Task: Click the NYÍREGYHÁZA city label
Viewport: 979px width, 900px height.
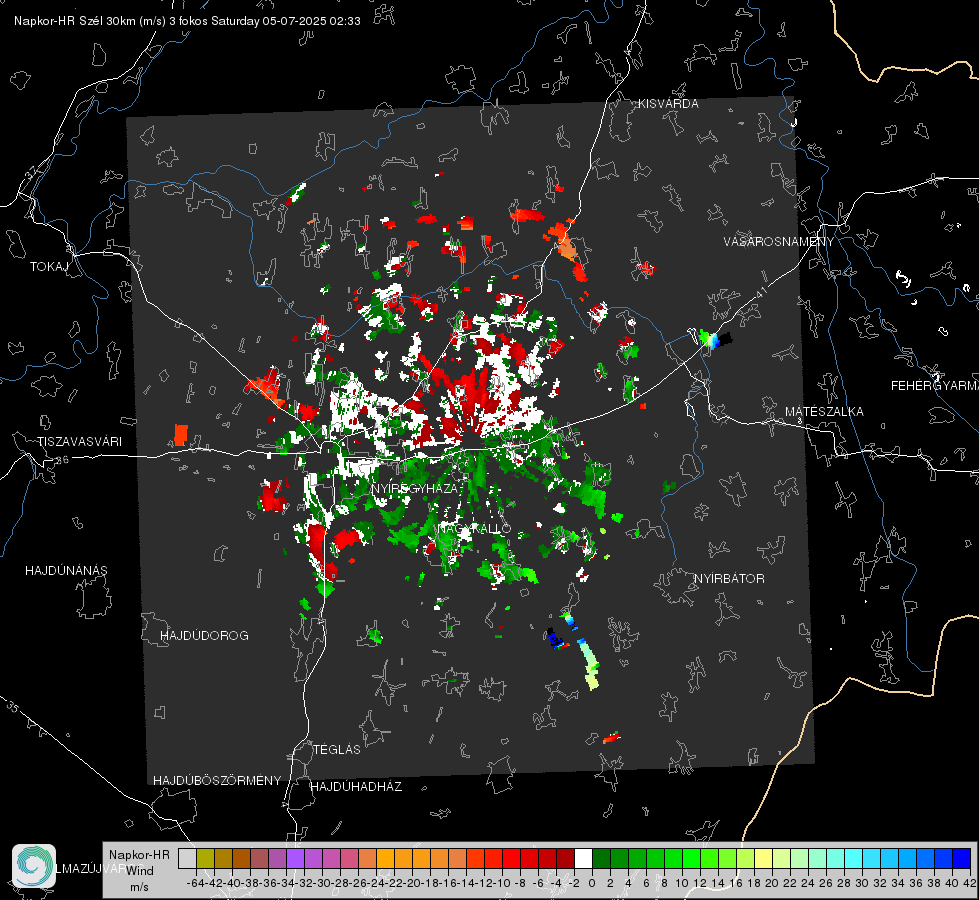Action: click(415, 488)
